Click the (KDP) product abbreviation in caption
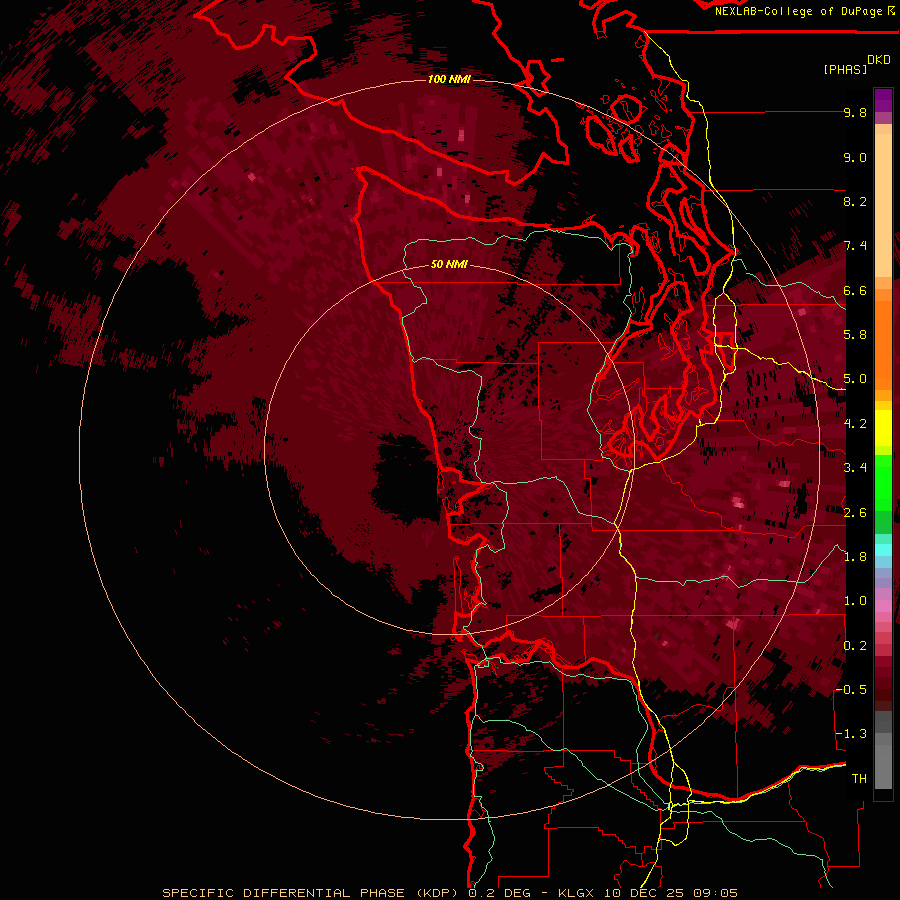The height and width of the screenshot is (900, 900). [x=435, y=893]
